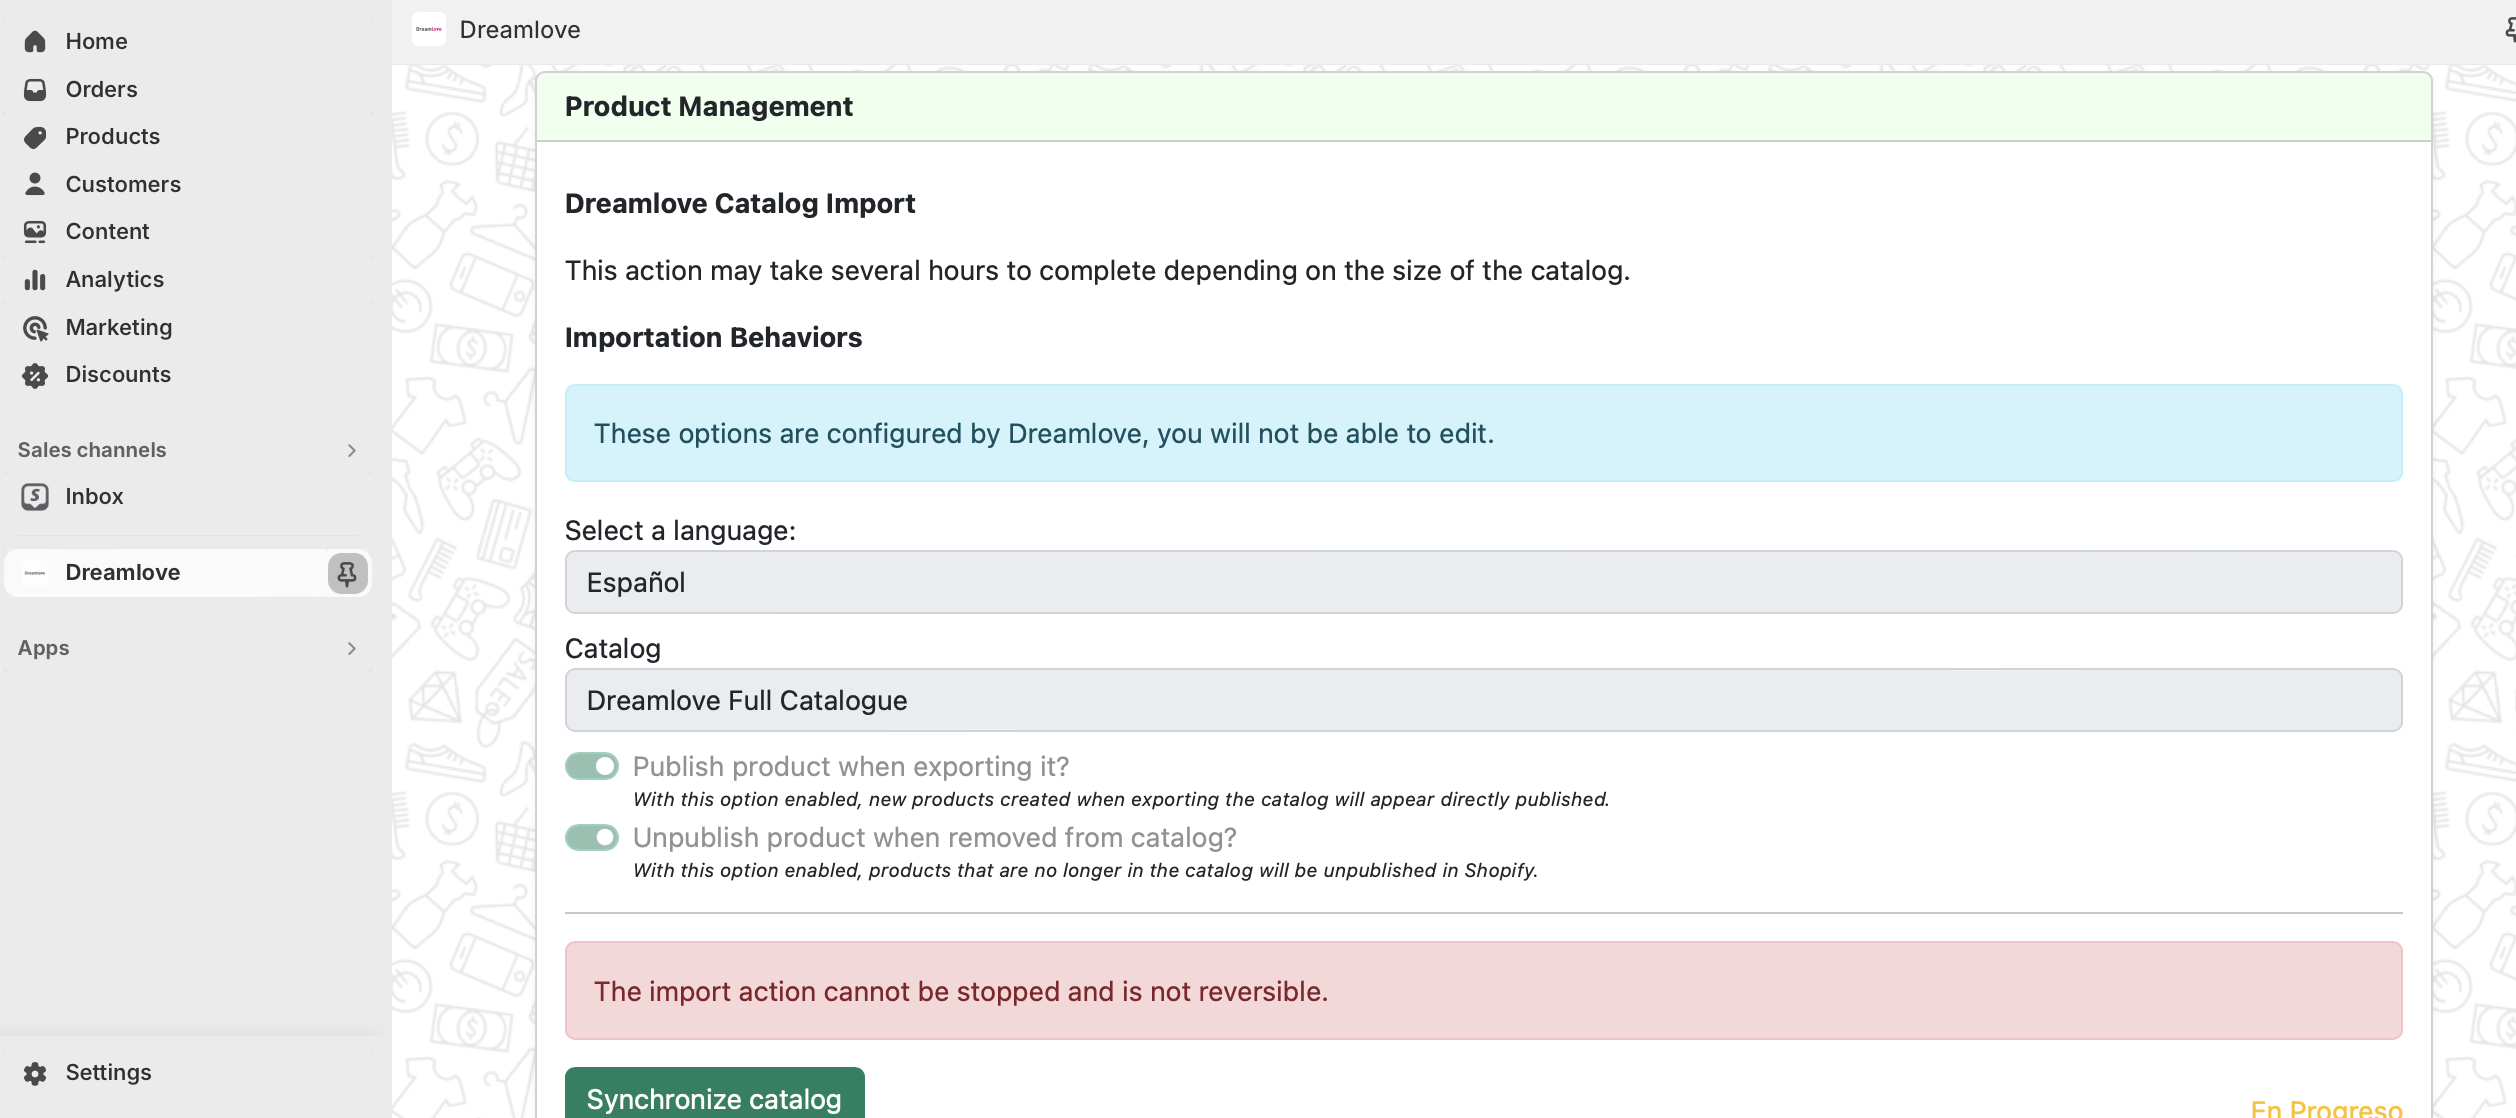Click the Home house icon
Image resolution: width=2516 pixels, height=1118 pixels.
point(35,41)
